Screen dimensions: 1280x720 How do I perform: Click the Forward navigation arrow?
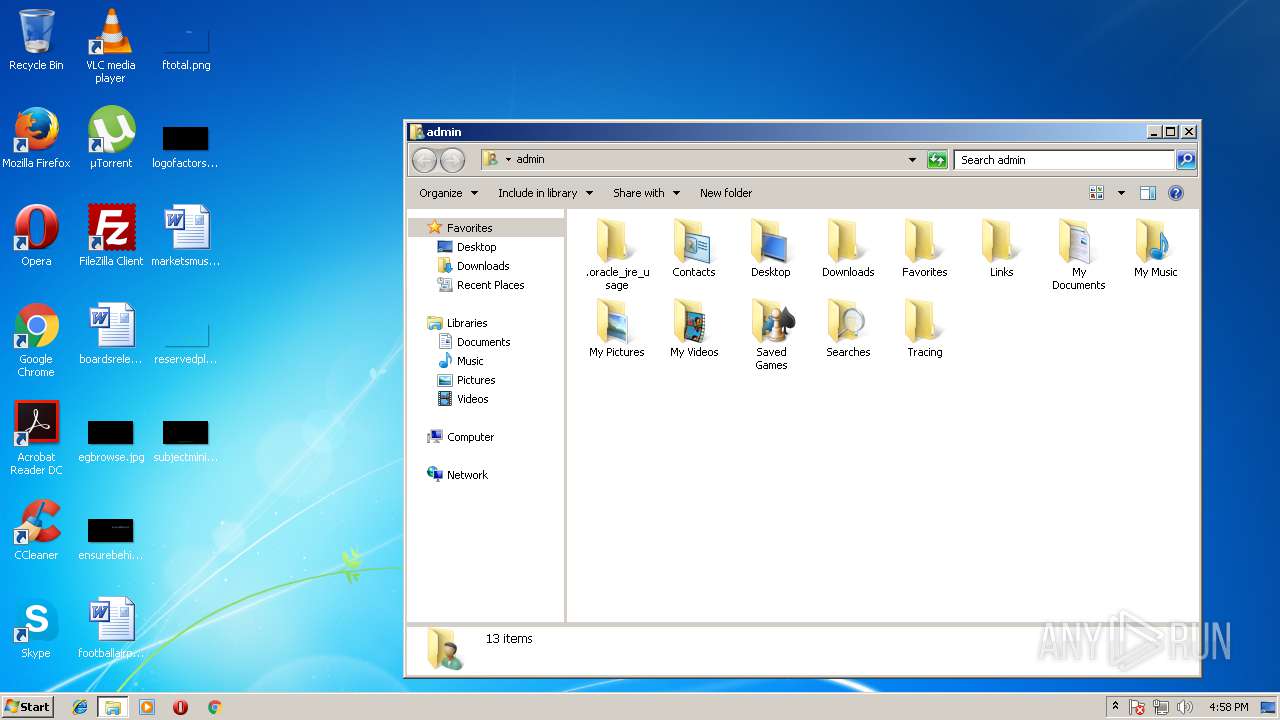point(452,160)
